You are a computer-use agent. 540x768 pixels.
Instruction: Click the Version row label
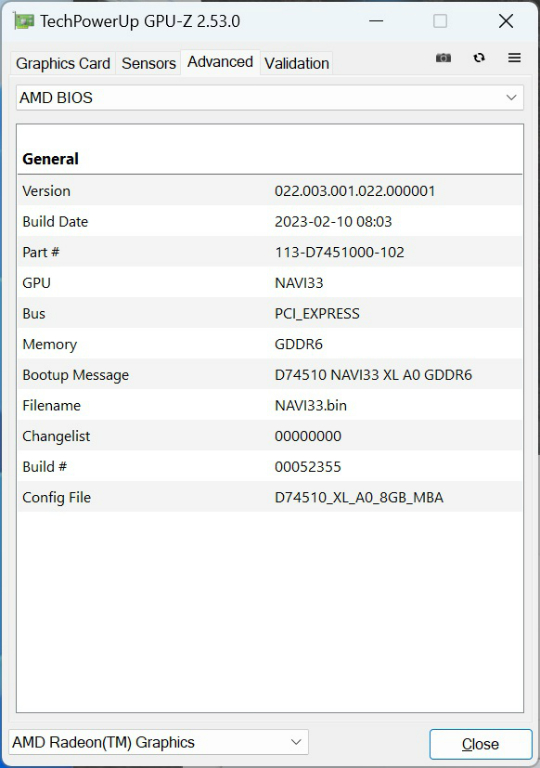47,191
